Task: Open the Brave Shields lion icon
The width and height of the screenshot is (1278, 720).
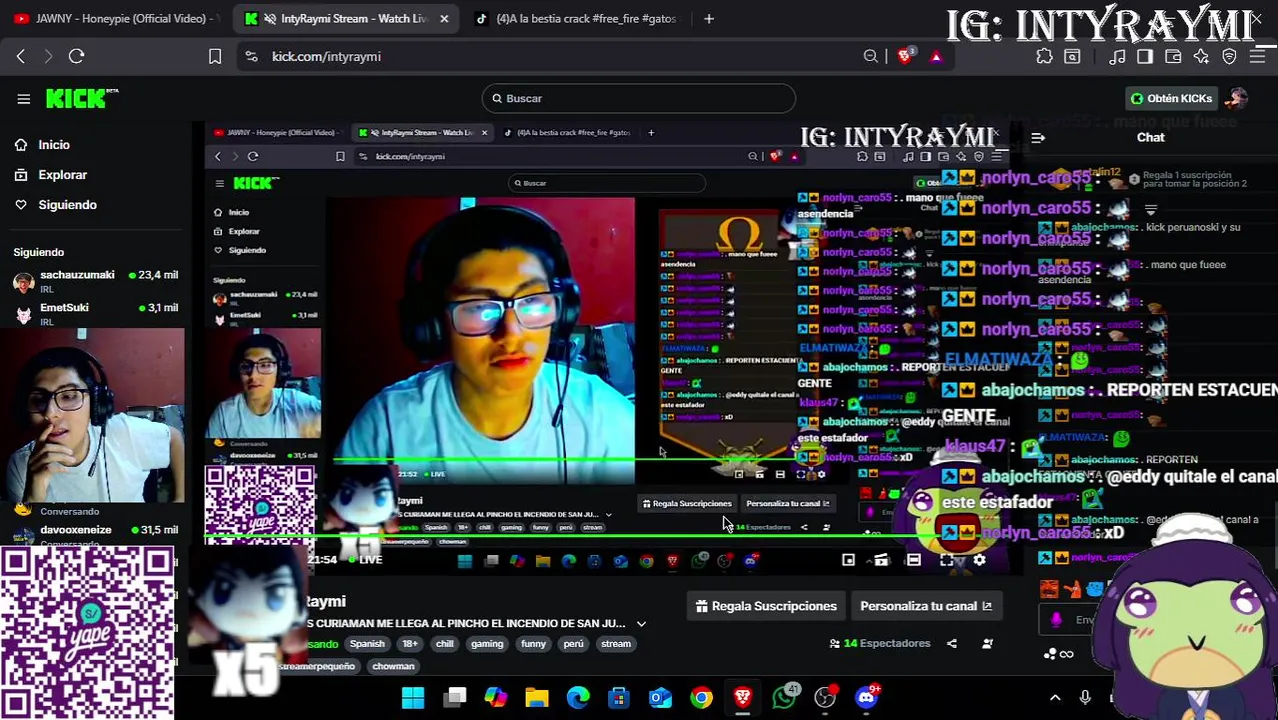Action: pyautogui.click(x=905, y=57)
